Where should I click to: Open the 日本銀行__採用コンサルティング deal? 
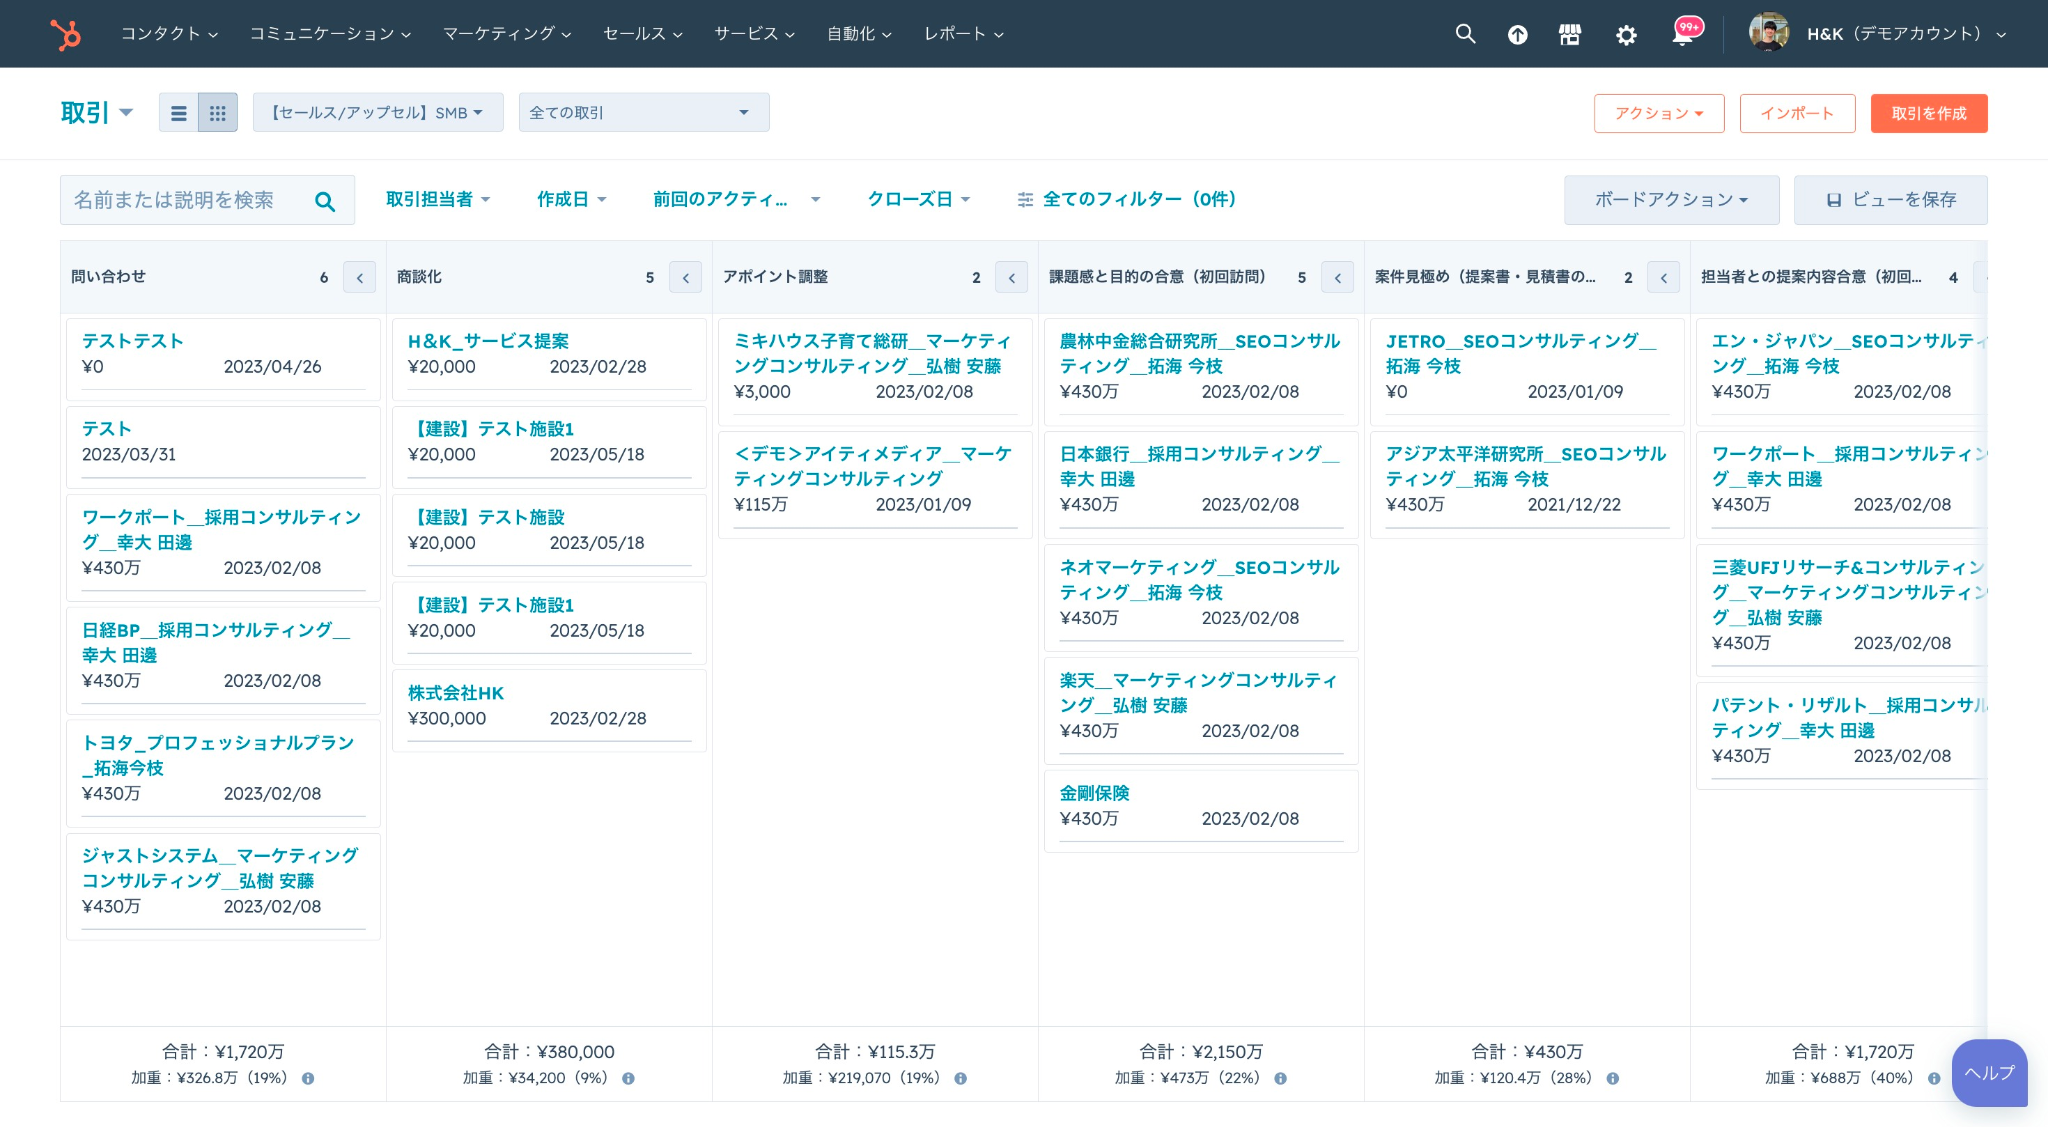click(x=1199, y=467)
